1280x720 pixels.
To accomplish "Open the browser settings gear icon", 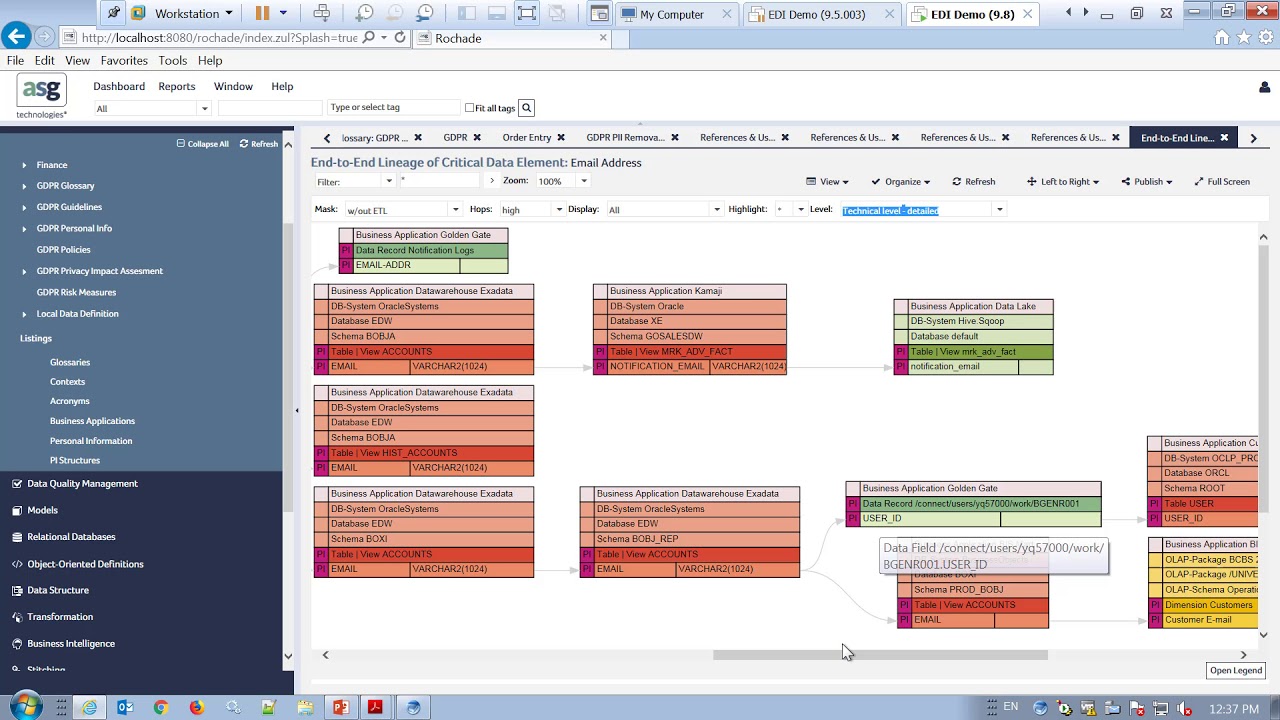I will pos(1265,37).
